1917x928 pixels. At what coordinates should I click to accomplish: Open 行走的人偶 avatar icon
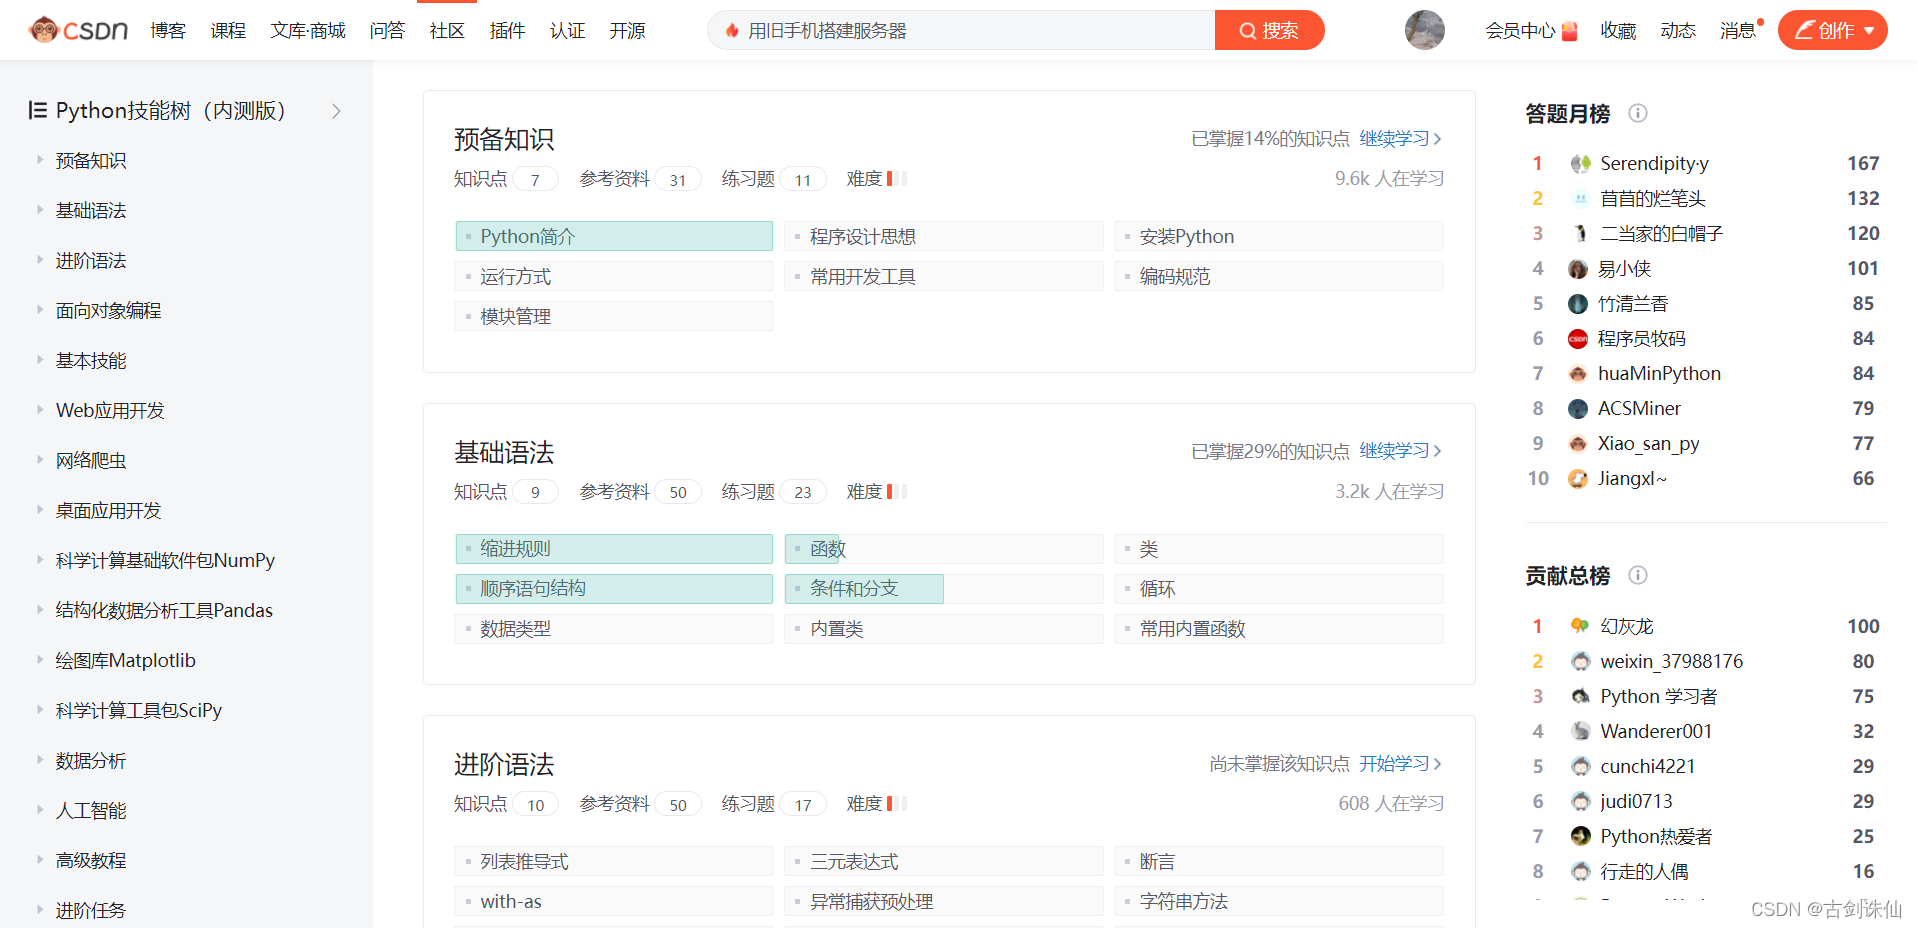point(1580,871)
